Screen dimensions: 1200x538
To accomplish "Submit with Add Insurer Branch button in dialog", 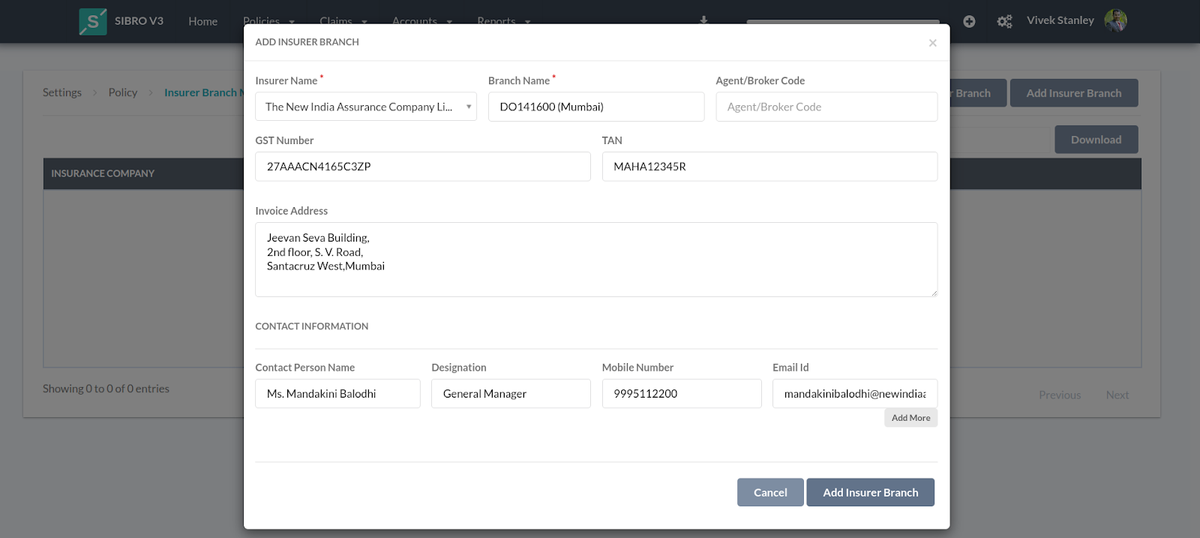I will [870, 492].
